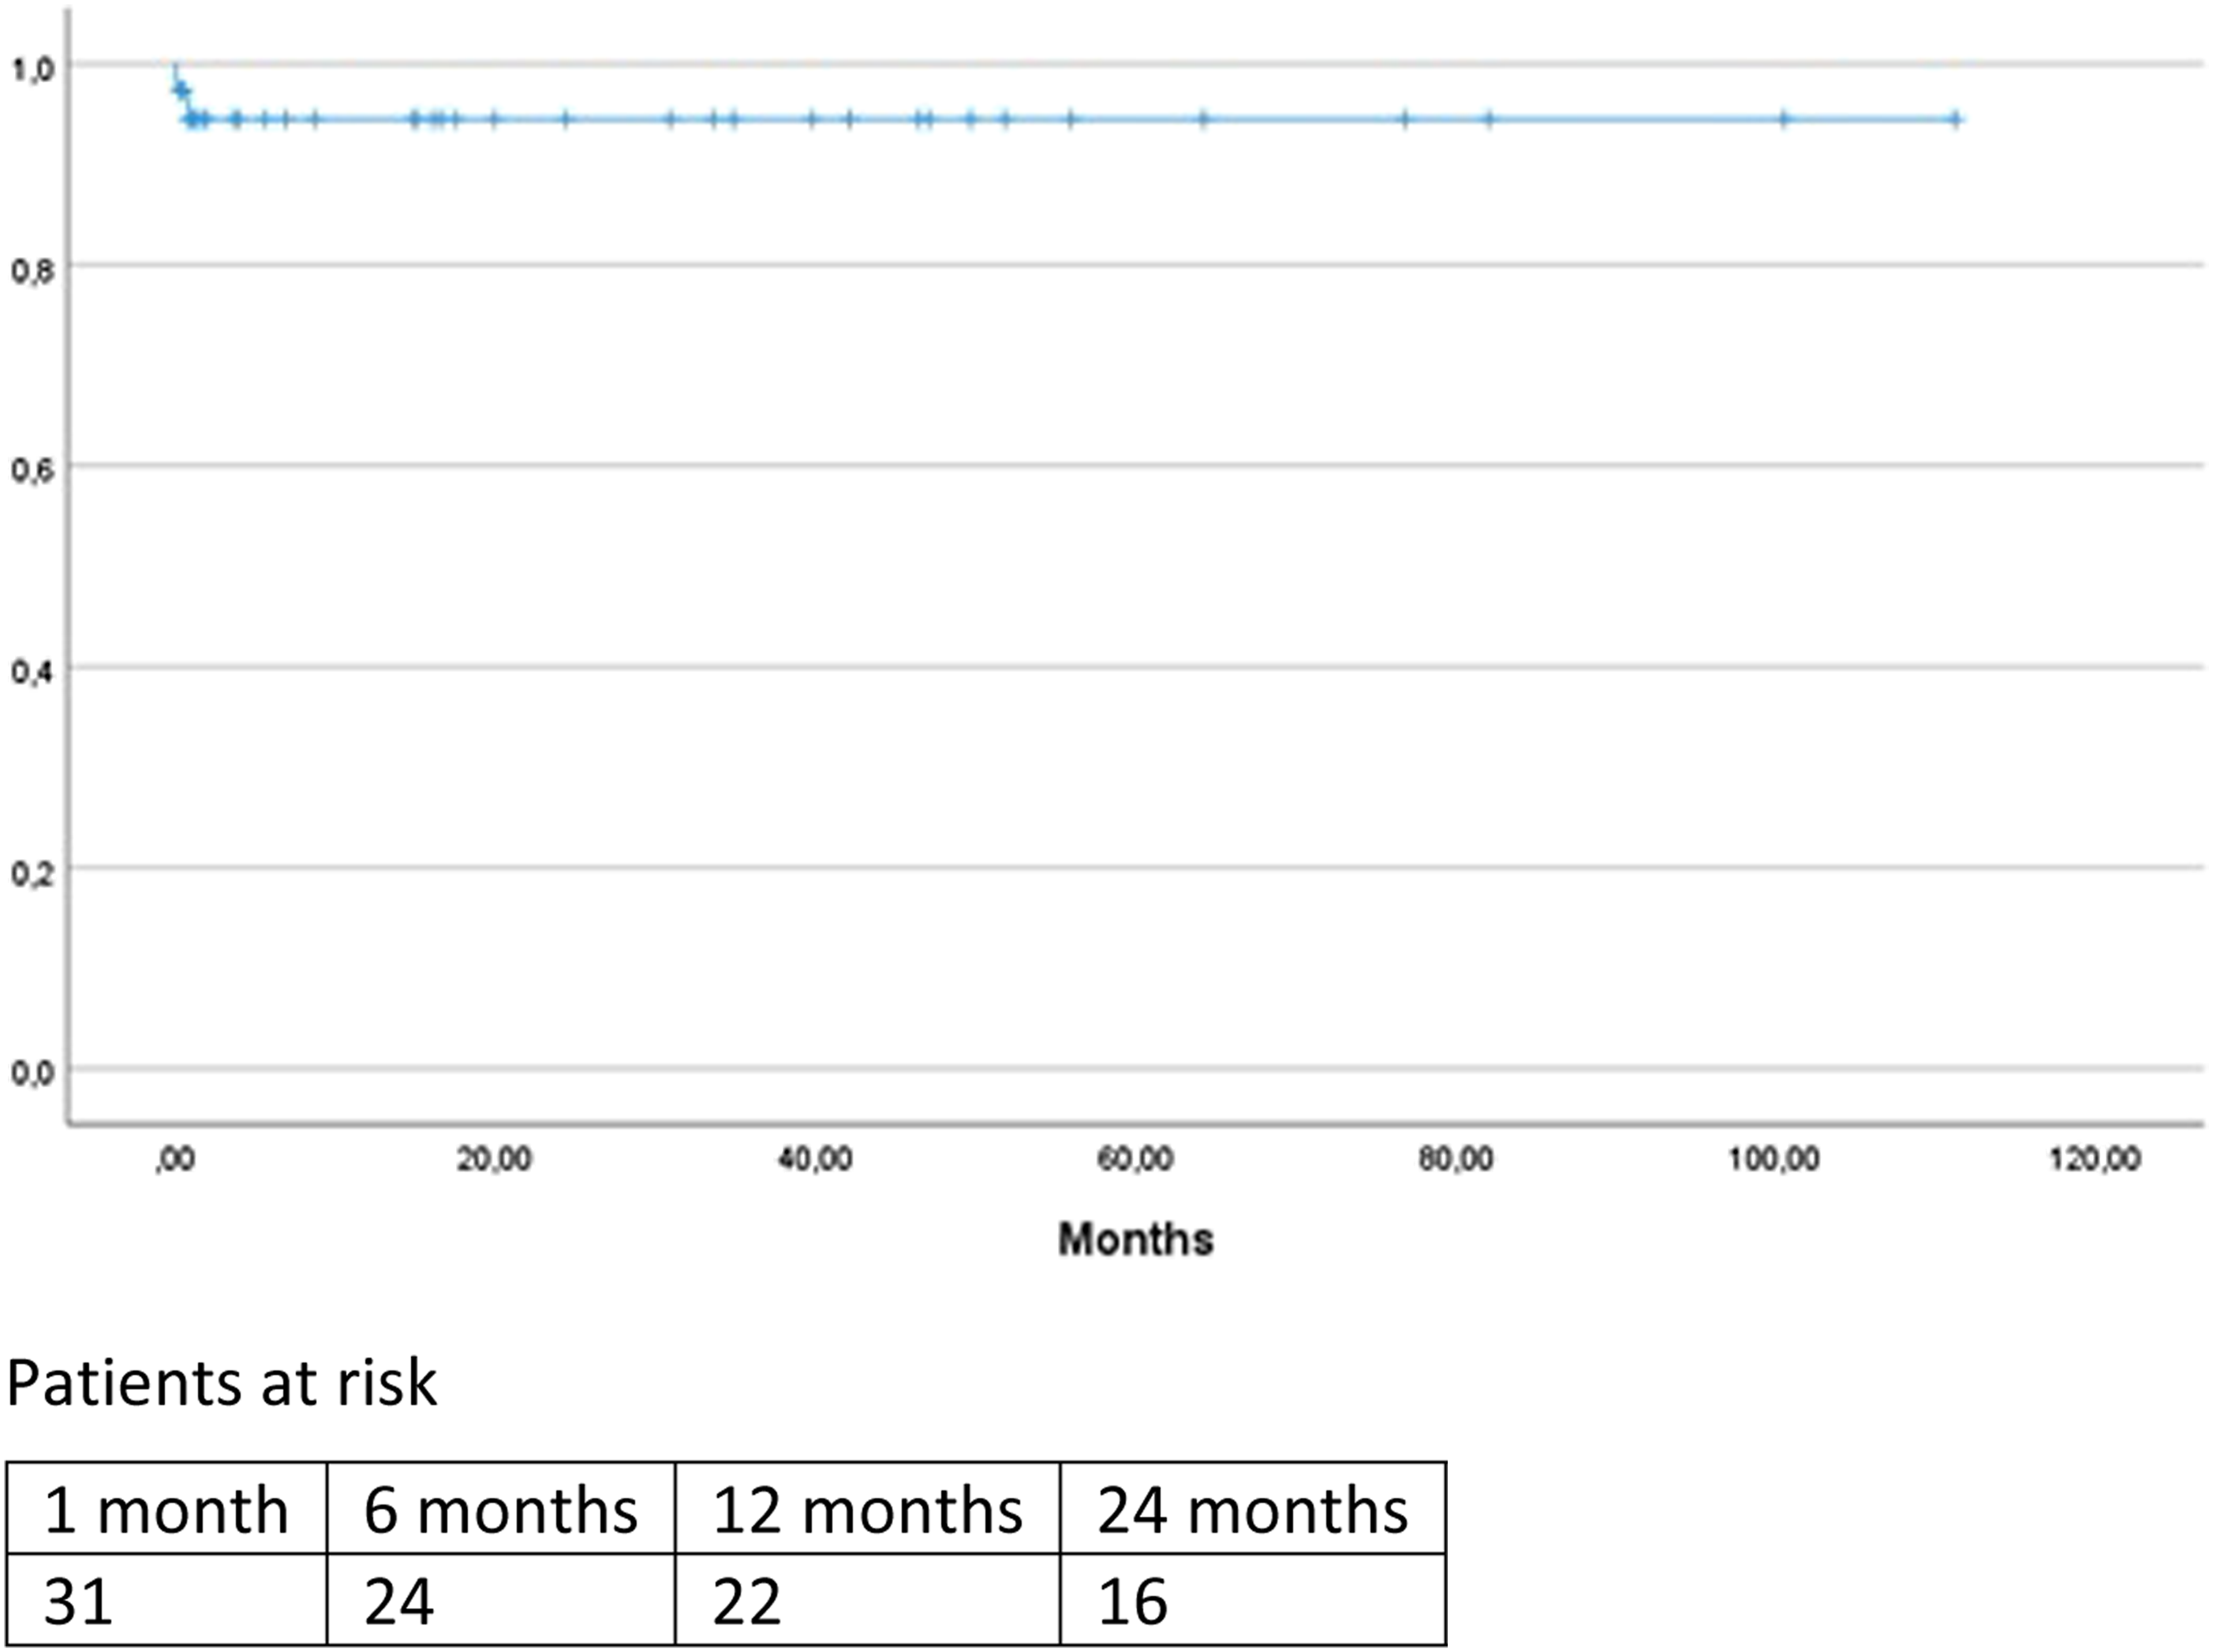This screenshot has height=1652, width=2213.
Task: Select the 0,0 y-axis label
Action: pos(32,1073)
